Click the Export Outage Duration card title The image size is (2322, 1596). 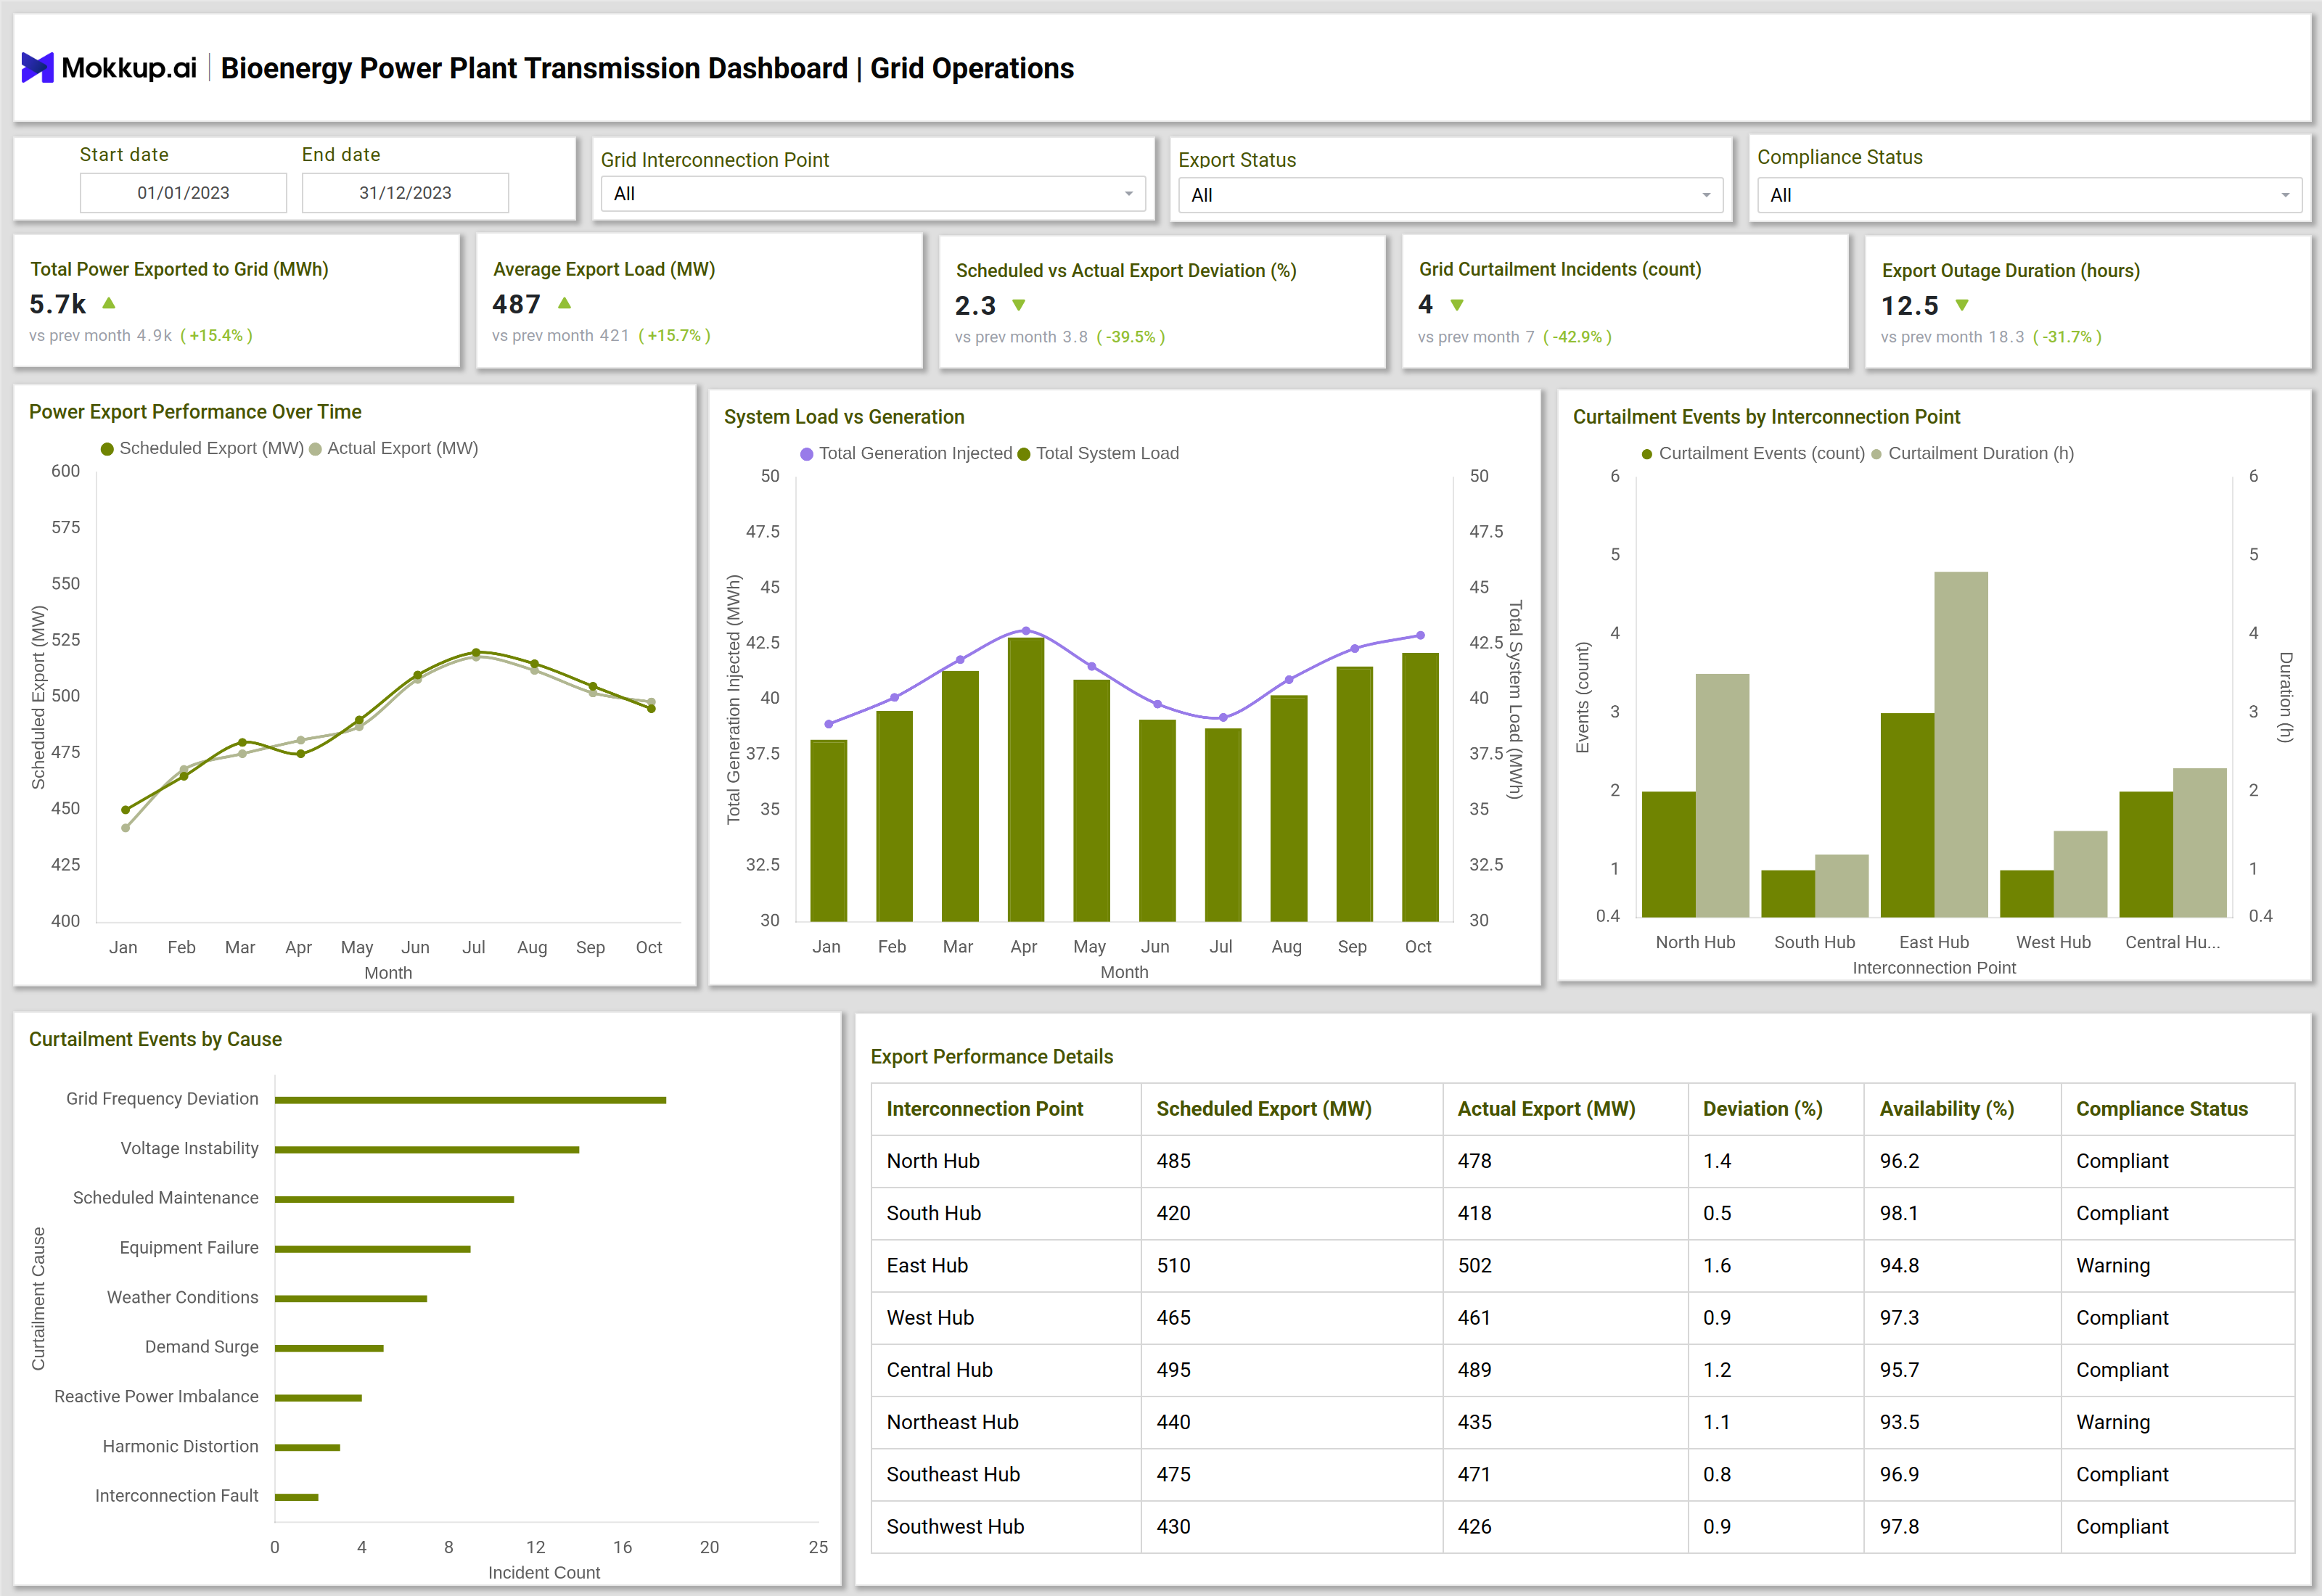pos(2010,271)
